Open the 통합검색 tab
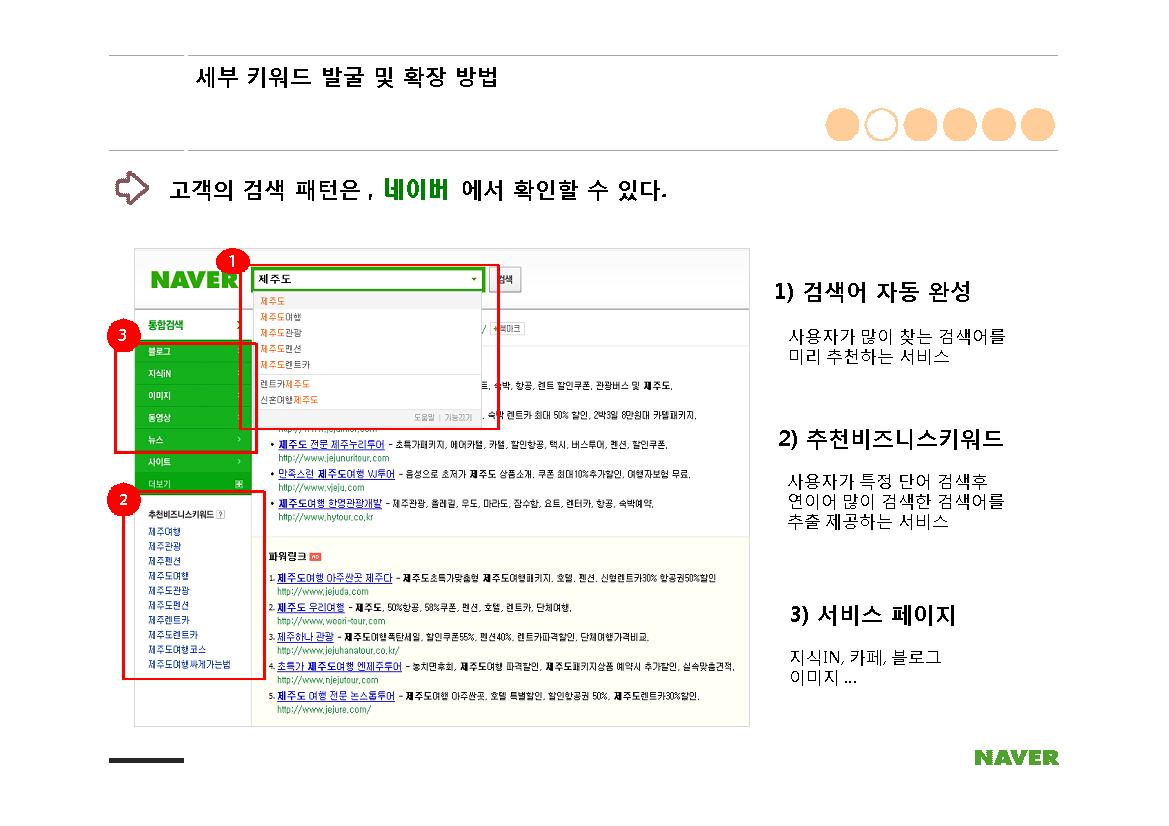The height and width of the screenshot is (826, 1169). pos(166,324)
